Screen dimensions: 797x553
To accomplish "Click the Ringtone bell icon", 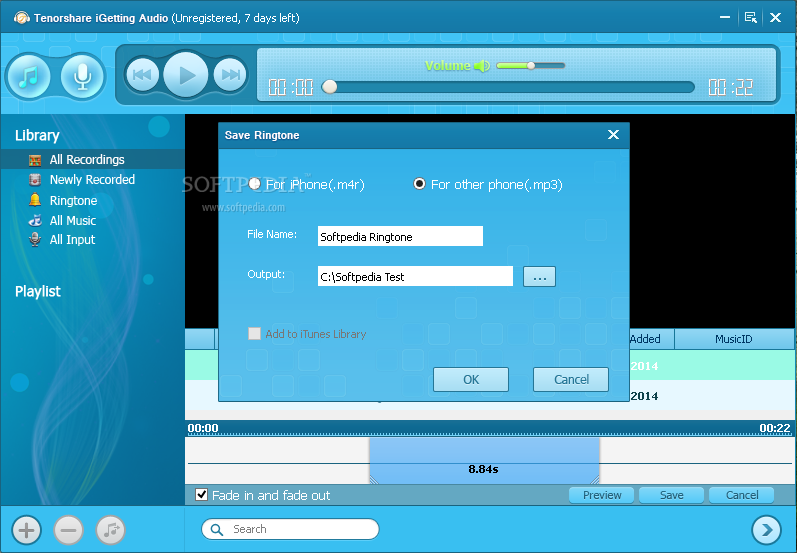I will pos(35,200).
